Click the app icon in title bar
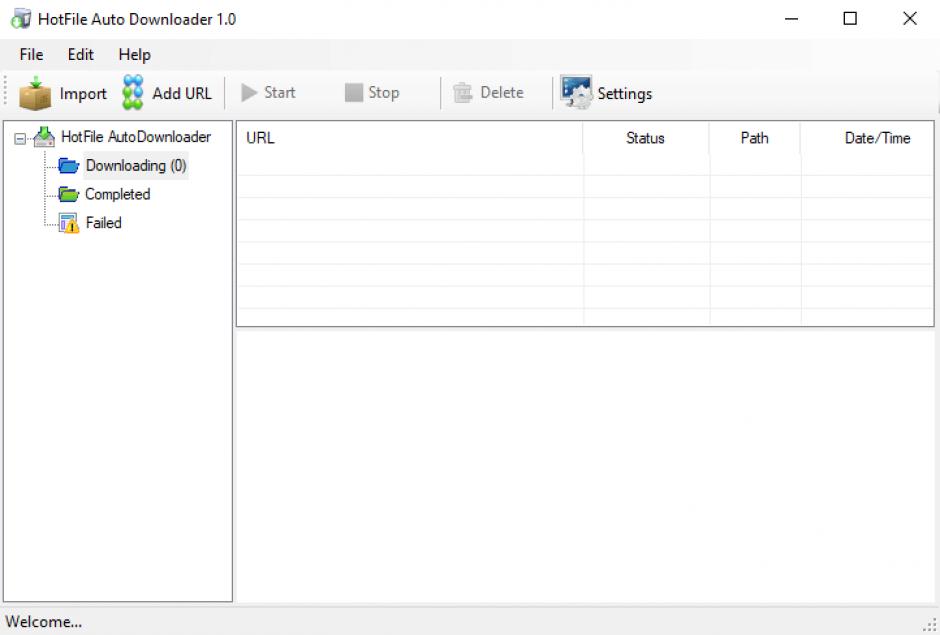This screenshot has height=635, width=940. (x=21, y=19)
